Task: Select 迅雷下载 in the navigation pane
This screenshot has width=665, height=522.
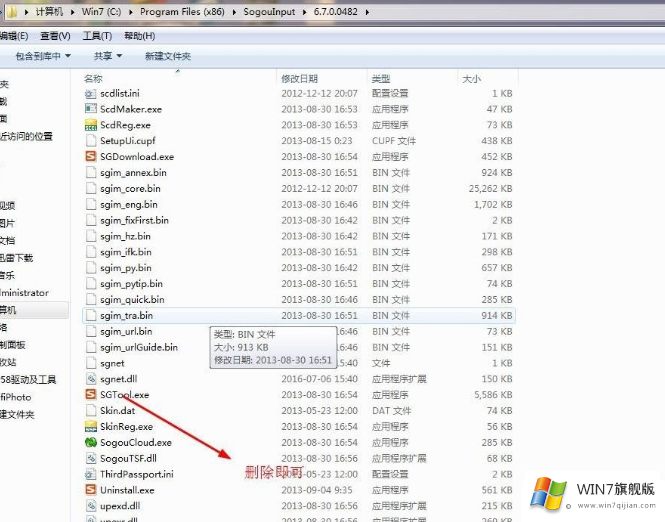Action: (17, 258)
